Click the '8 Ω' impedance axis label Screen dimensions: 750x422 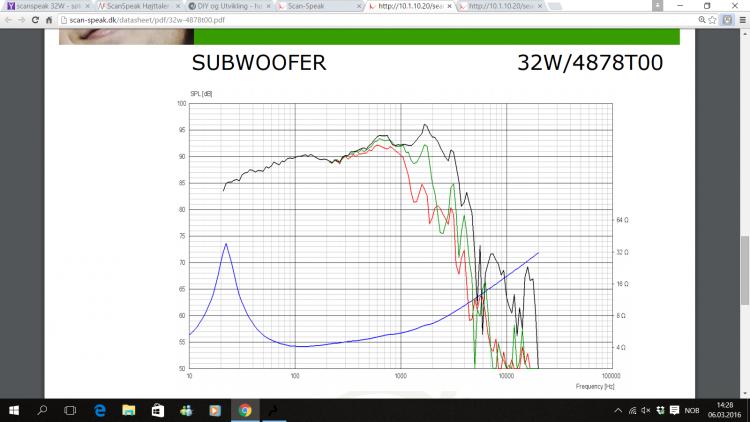pyautogui.click(x=621, y=316)
